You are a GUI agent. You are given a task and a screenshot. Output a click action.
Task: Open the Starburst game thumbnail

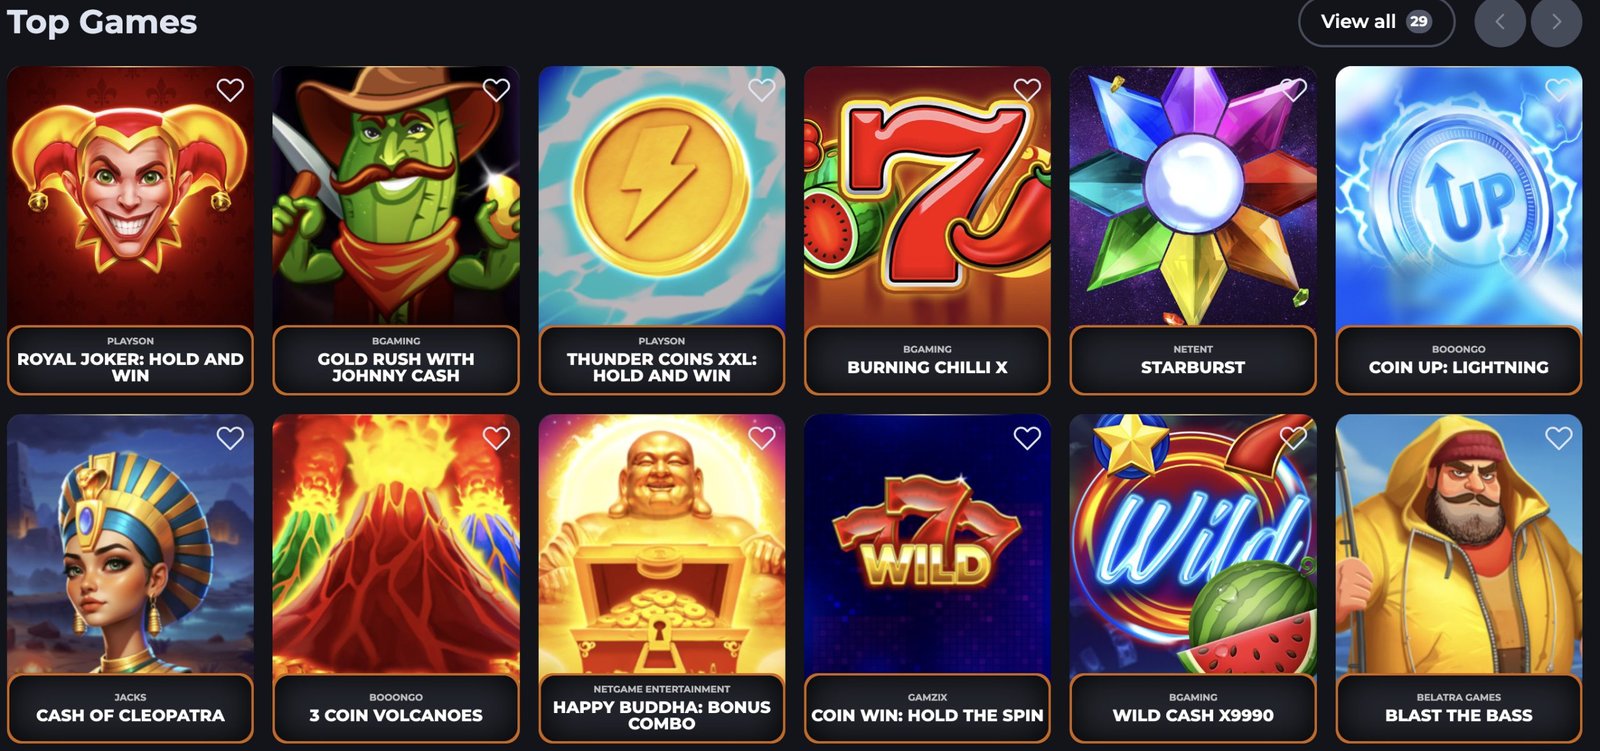pos(1193,196)
